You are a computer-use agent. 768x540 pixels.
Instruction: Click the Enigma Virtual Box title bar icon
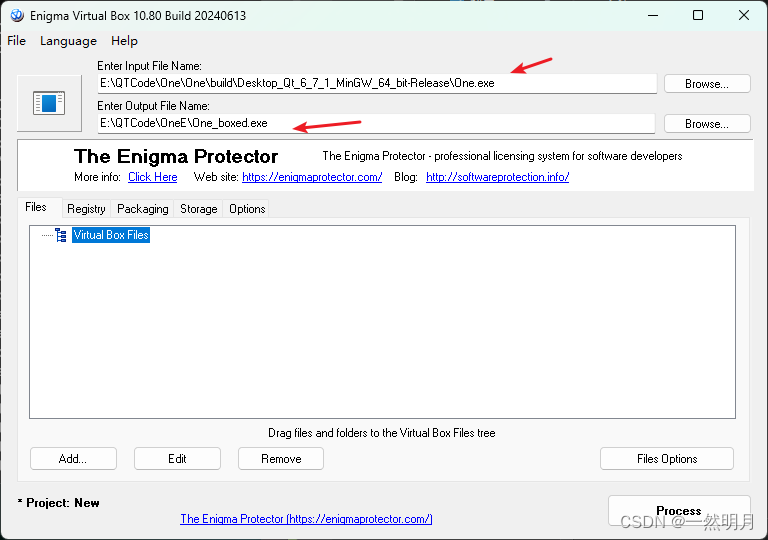[x=17, y=16]
